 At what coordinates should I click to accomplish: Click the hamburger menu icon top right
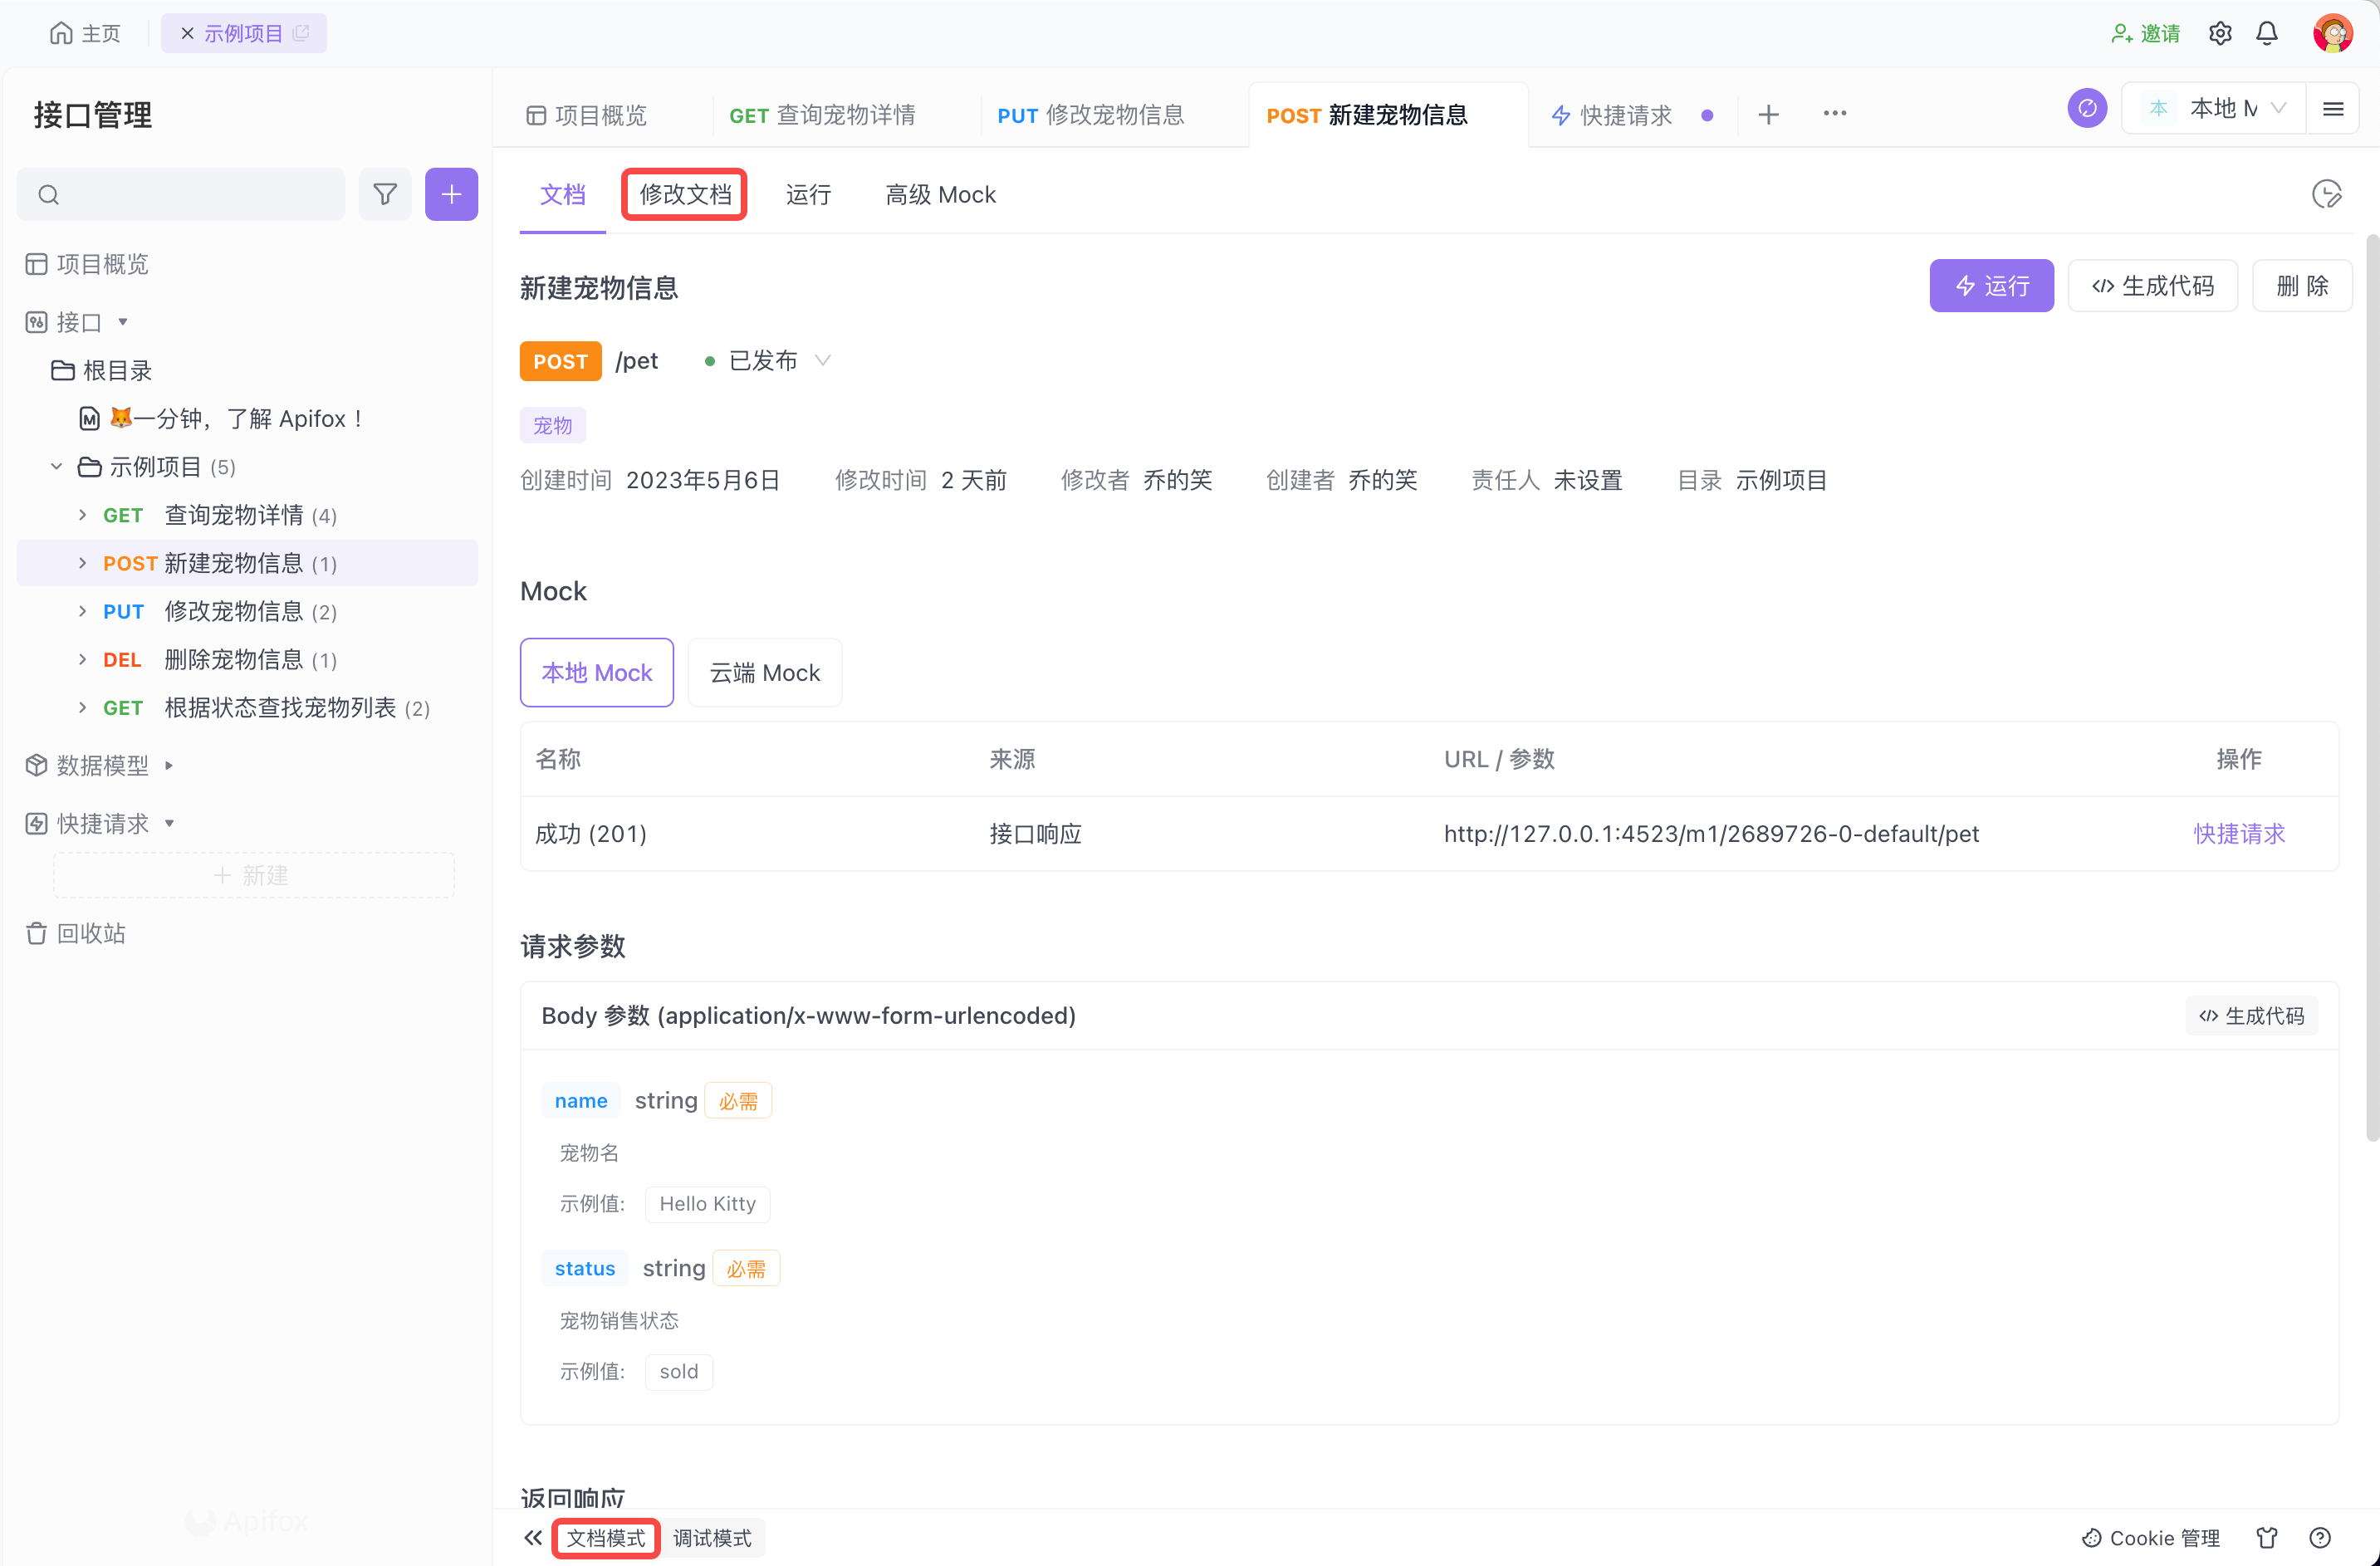tap(2333, 109)
